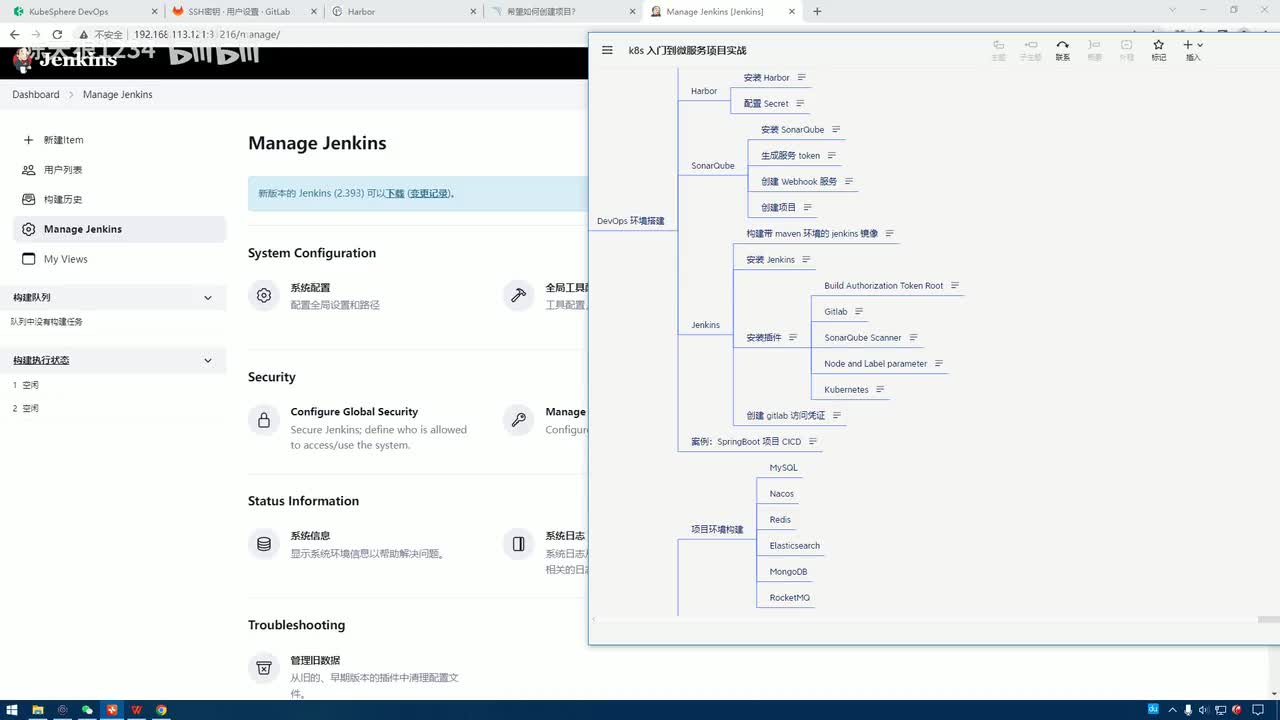This screenshot has height=720, width=1280.
Task: Switch to KubeSphere DevOps browser tab
Action: click(82, 11)
